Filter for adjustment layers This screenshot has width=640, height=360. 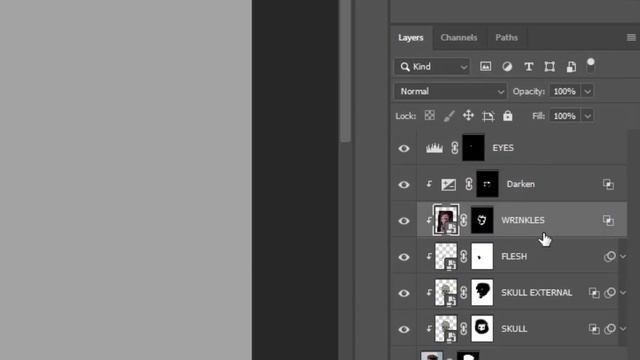click(507, 67)
